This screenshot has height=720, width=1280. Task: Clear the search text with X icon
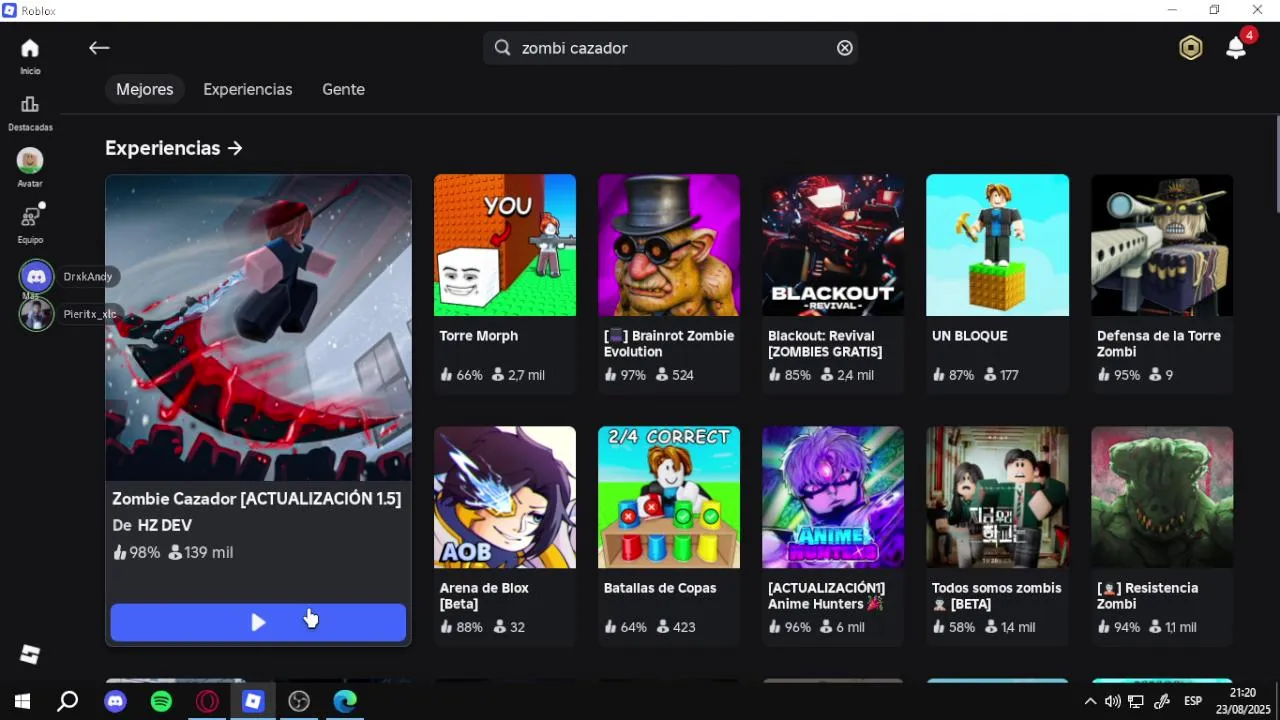[x=845, y=48]
